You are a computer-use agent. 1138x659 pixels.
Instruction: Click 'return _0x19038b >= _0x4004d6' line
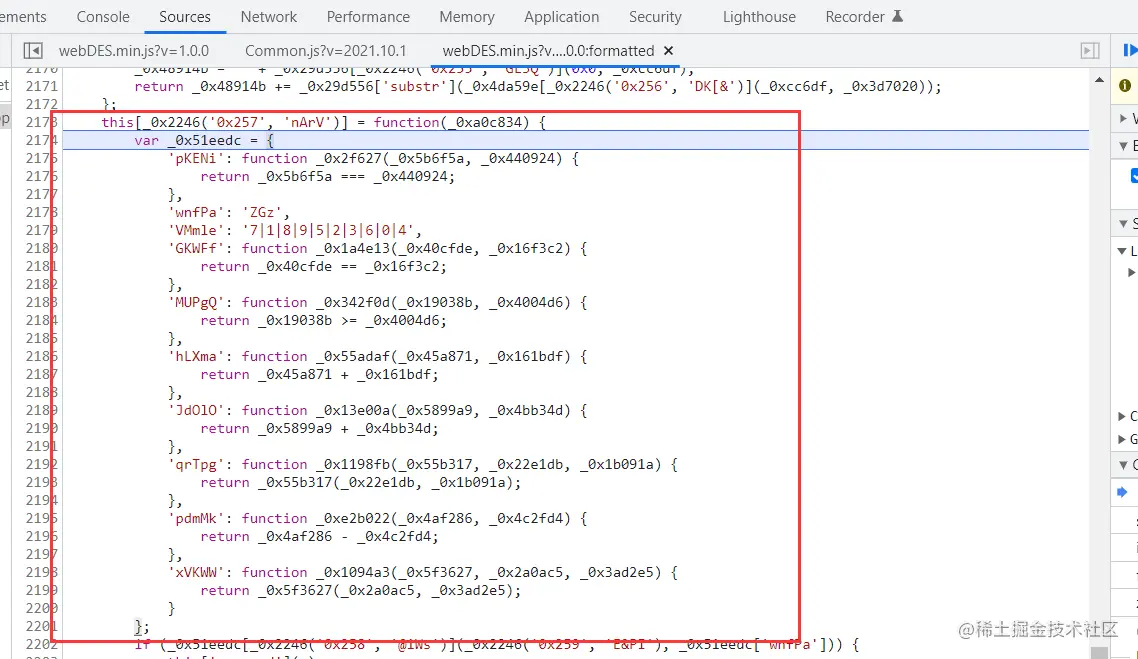[323, 321]
